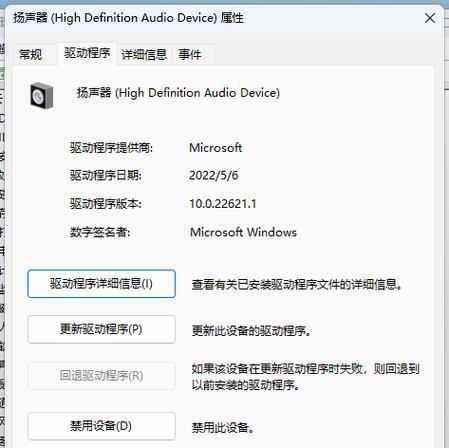The width and height of the screenshot is (449, 448).
Task: Select digital signer Microsoft Windows text
Action: 243,232
